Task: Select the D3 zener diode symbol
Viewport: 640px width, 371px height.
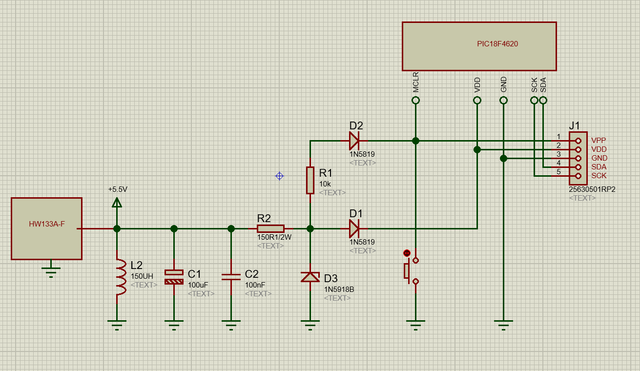Action: (x=310, y=277)
